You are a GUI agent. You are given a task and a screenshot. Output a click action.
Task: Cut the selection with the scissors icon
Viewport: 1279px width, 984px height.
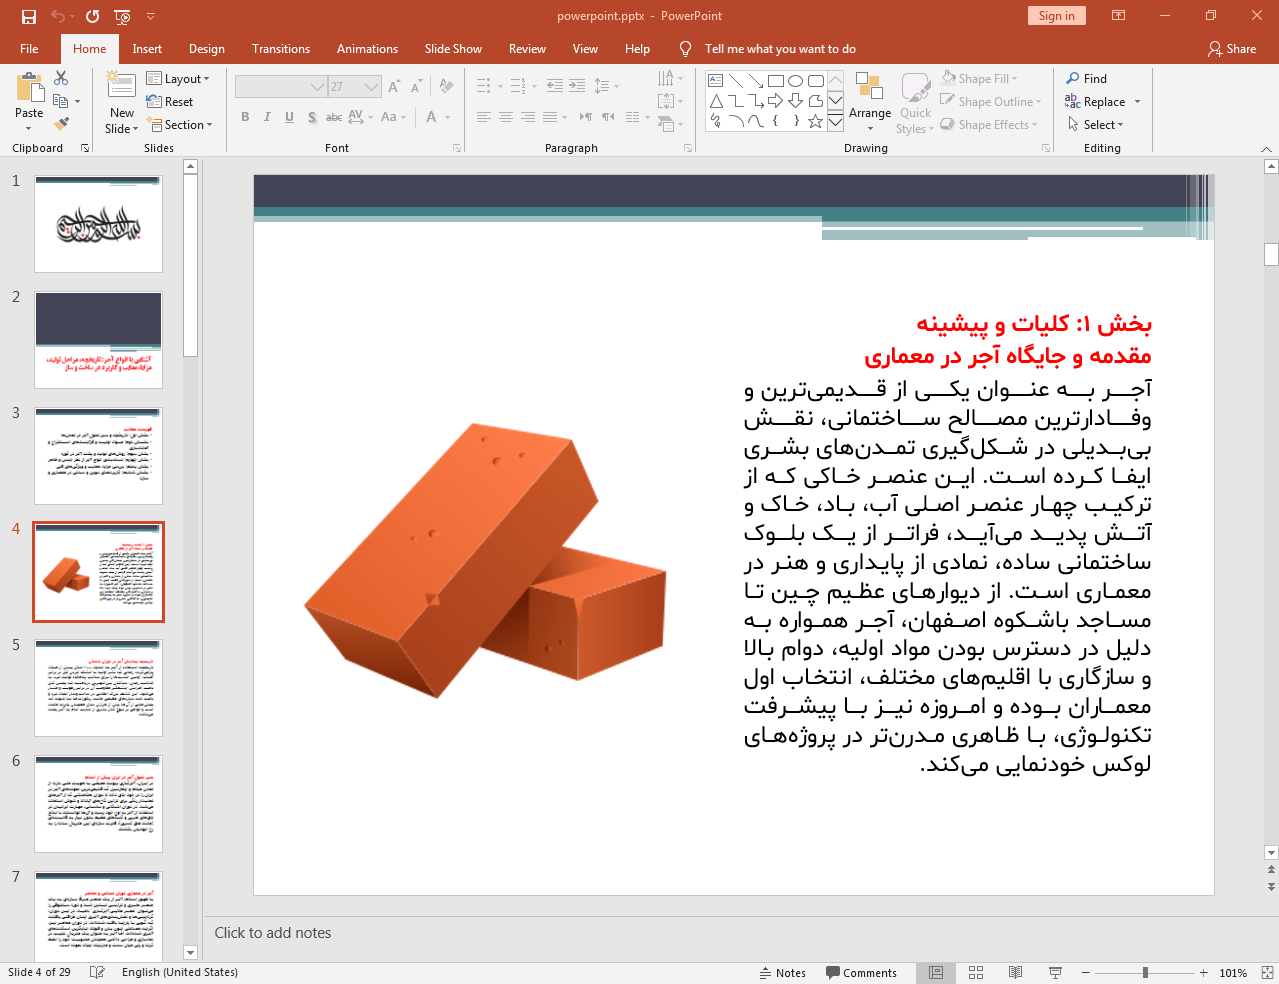61,78
